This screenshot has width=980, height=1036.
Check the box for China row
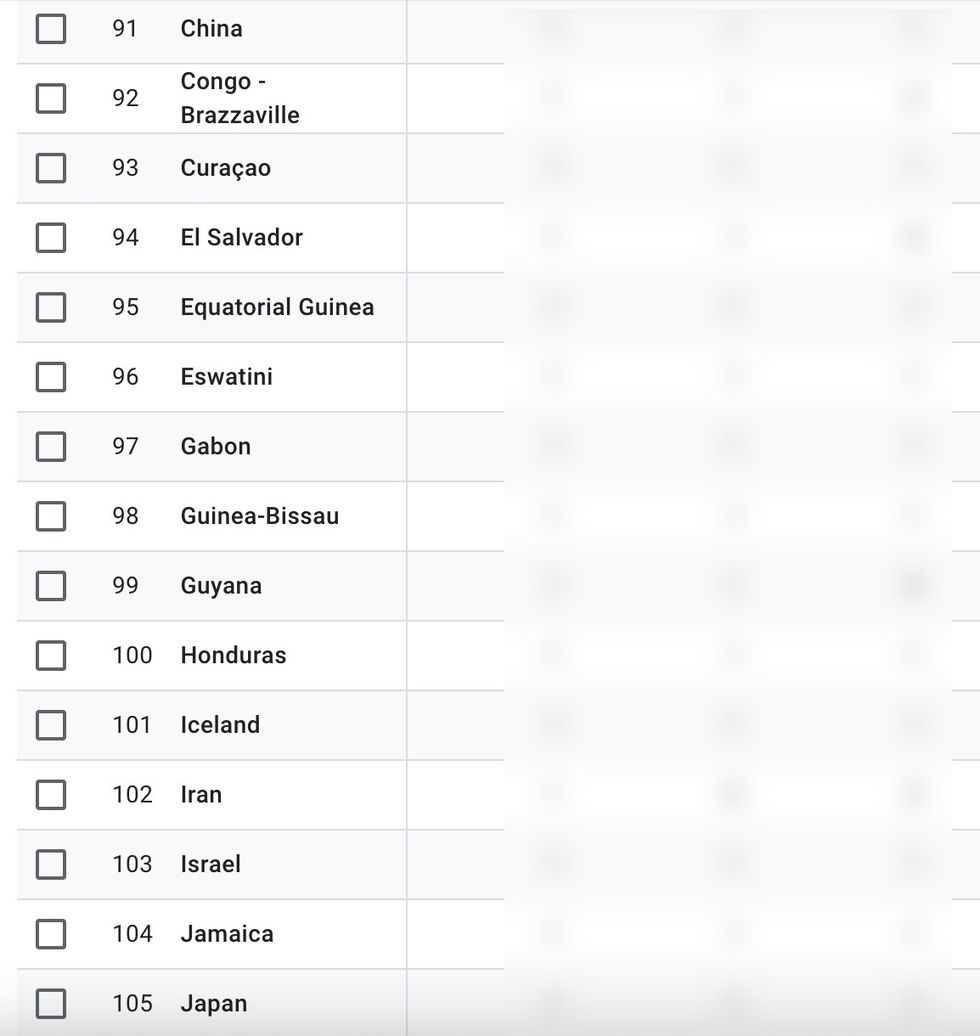click(x=51, y=29)
